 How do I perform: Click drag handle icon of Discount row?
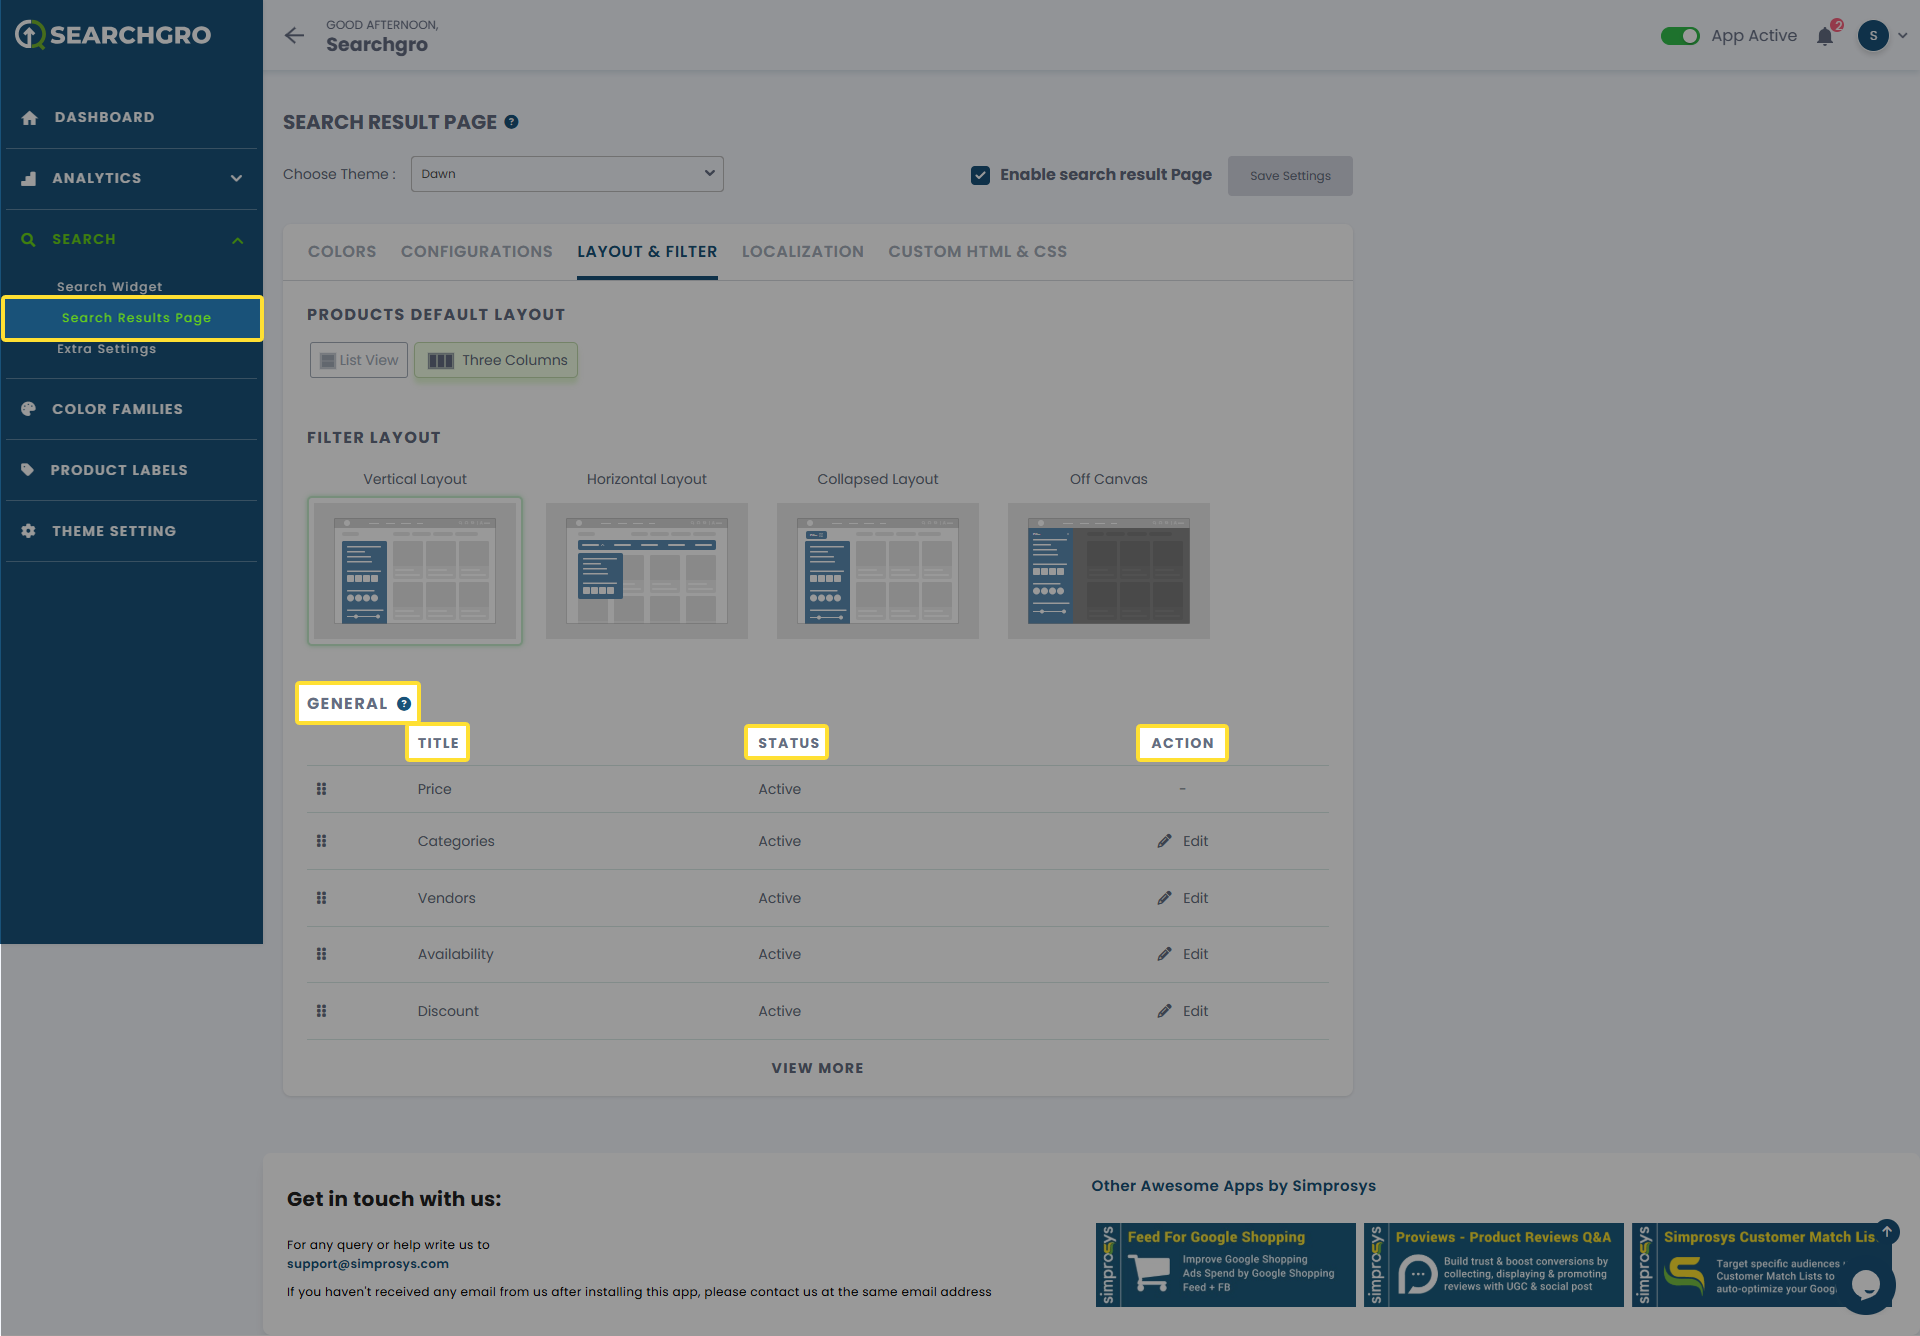pos(321,1011)
